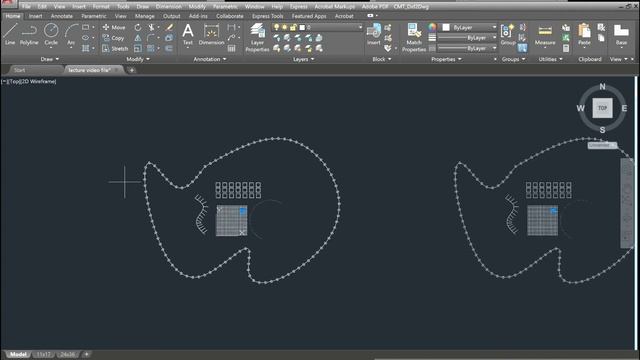Open the File menu
The image size is (640, 360).
tap(26, 7)
